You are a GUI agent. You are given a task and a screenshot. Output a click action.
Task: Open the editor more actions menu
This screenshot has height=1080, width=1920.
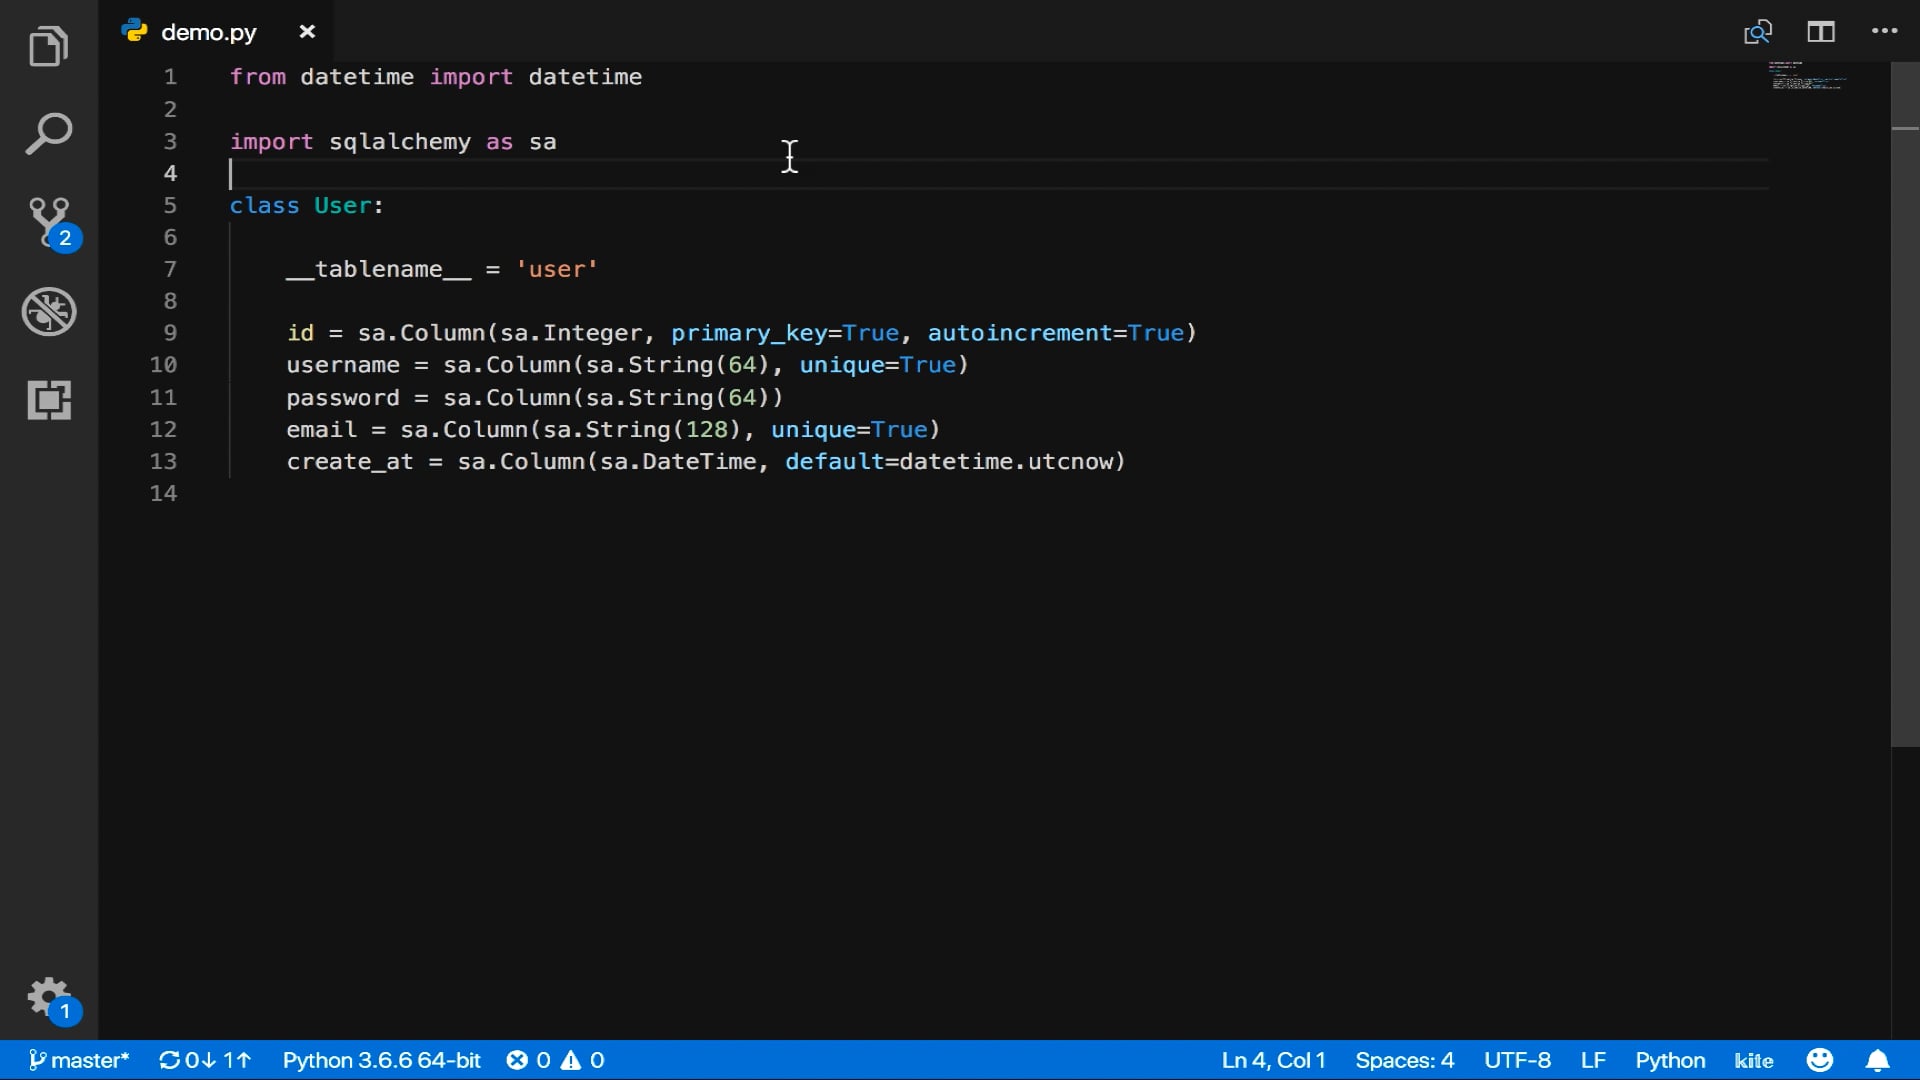[x=1886, y=31]
